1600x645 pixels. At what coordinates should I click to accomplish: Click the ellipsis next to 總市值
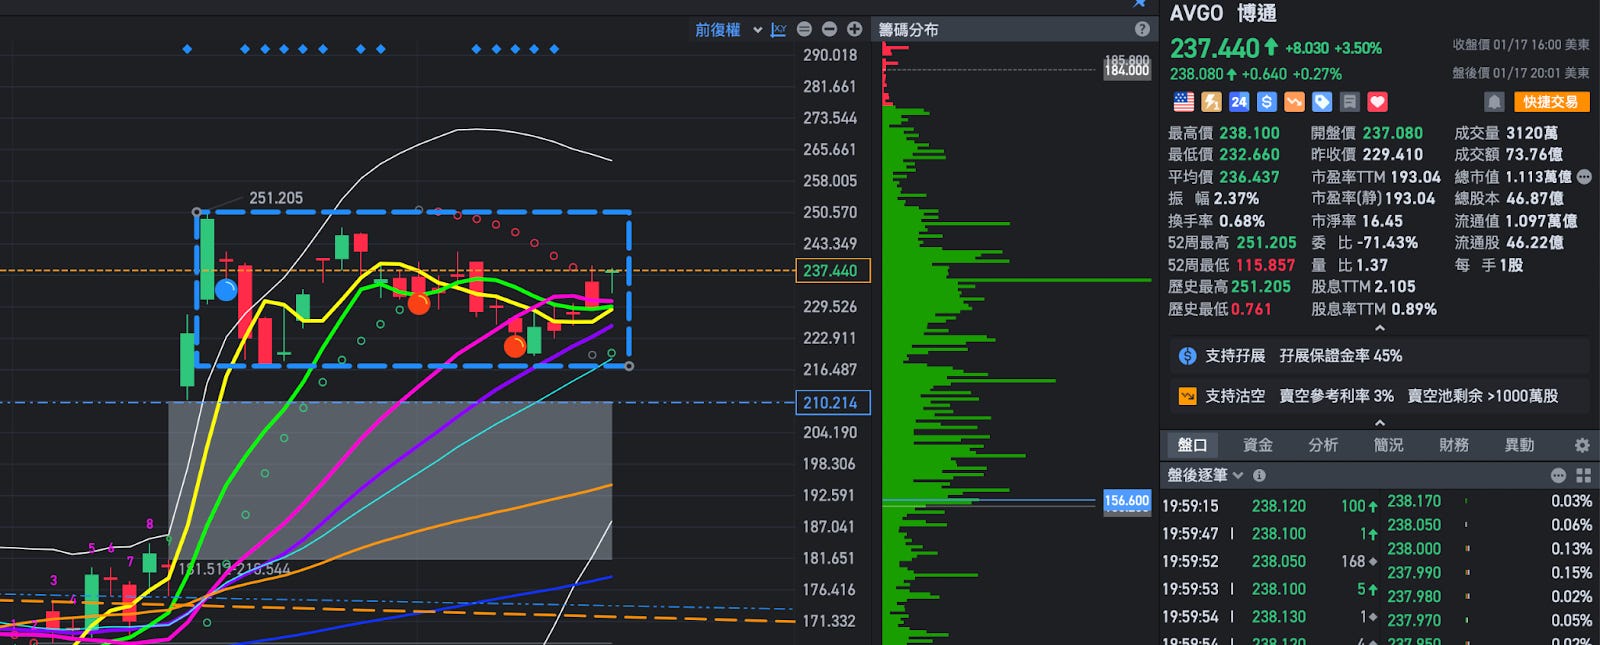coord(1584,177)
